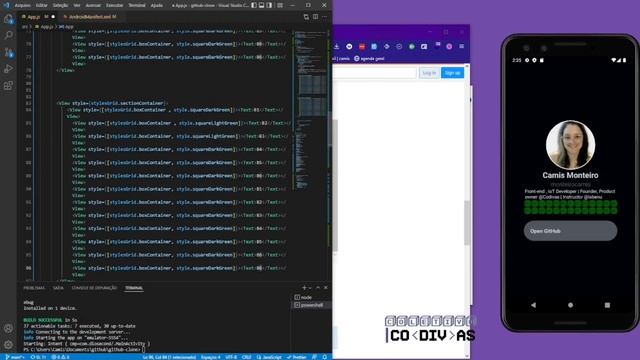Tap the profile avatar photo on emulator
Screen dimensions: 640x360
click(x=570, y=144)
